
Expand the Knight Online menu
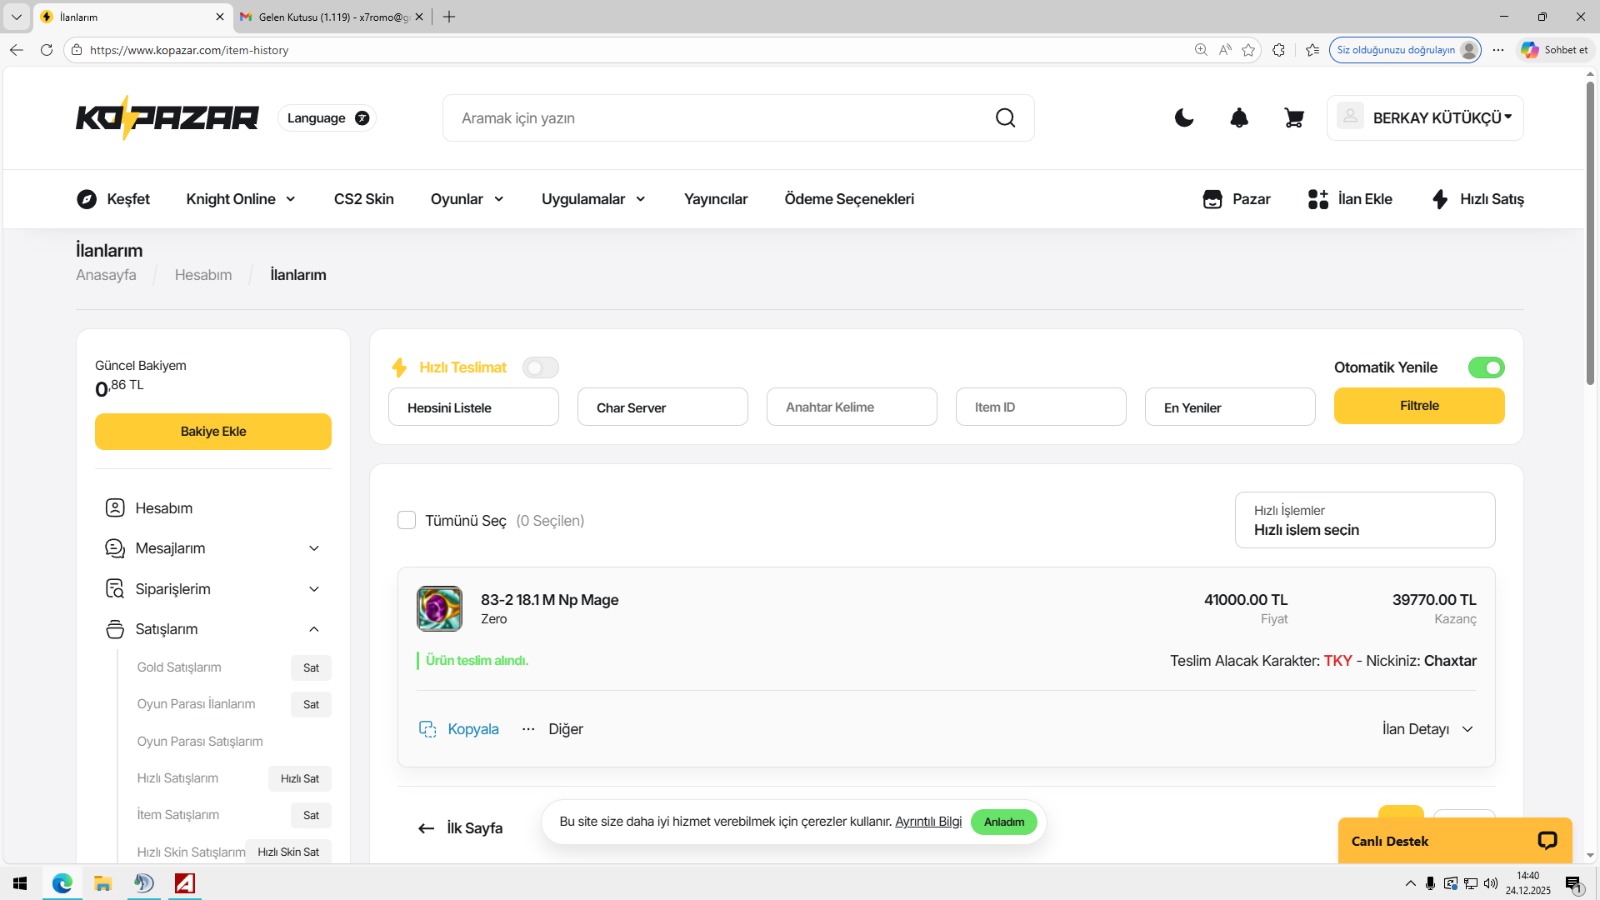coord(241,199)
